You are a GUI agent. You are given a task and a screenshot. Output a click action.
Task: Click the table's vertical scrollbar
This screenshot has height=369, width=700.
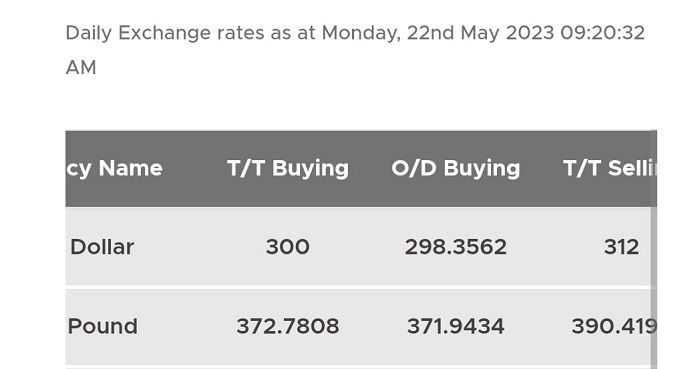click(654, 286)
